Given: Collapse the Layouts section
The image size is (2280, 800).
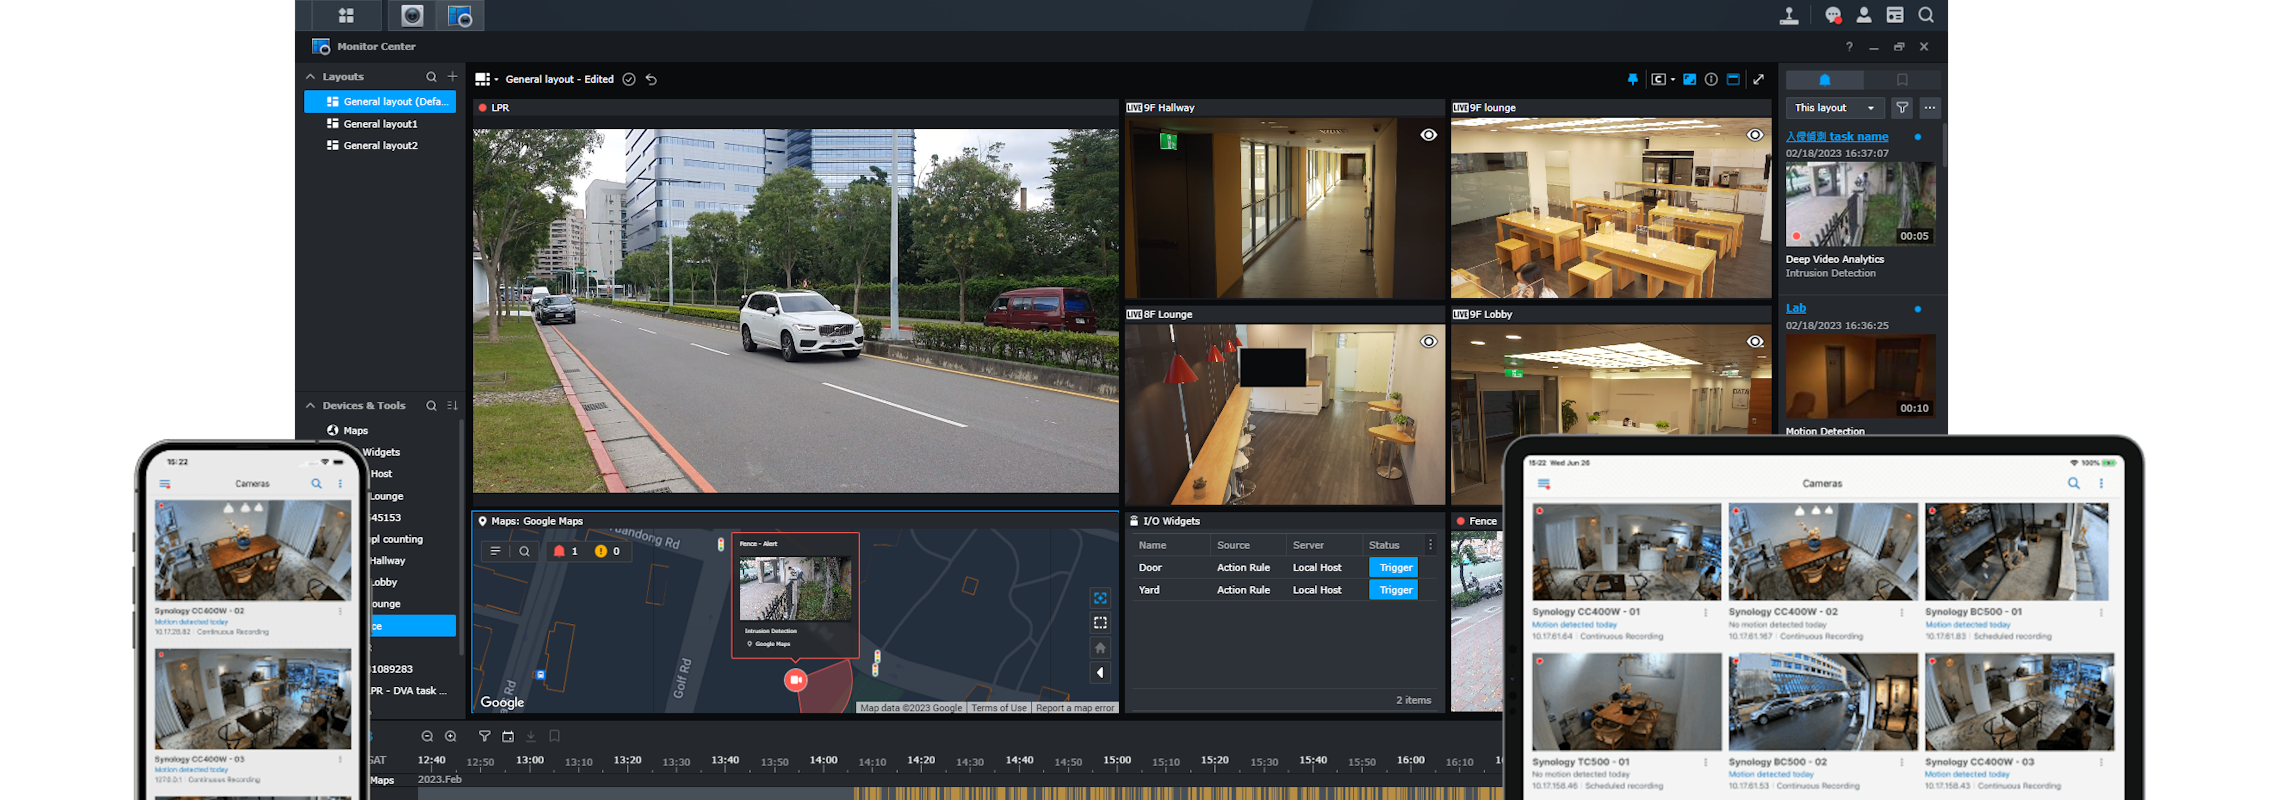Looking at the screenshot, I should (310, 77).
